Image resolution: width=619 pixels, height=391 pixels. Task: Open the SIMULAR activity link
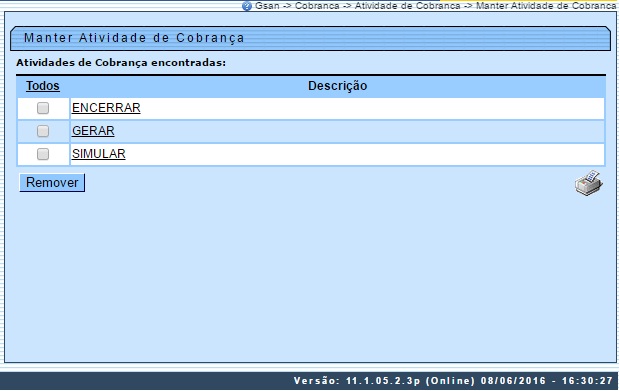point(99,154)
